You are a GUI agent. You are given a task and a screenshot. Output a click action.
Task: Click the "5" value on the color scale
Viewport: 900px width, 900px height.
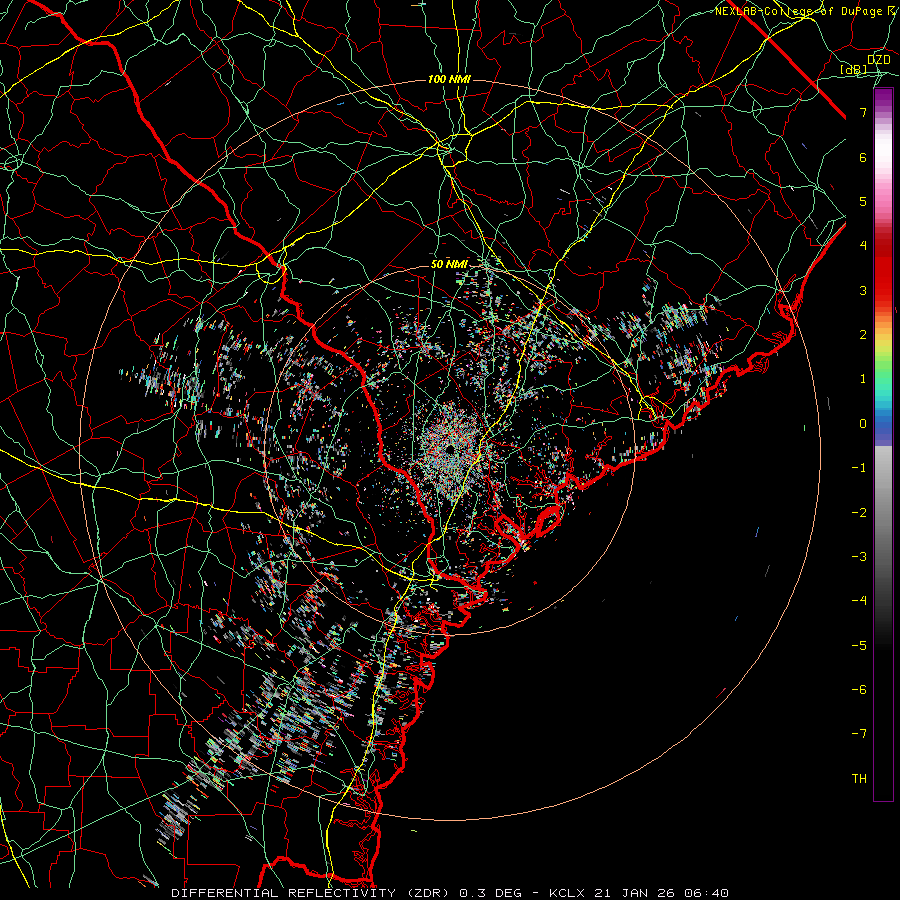pyautogui.click(x=863, y=201)
